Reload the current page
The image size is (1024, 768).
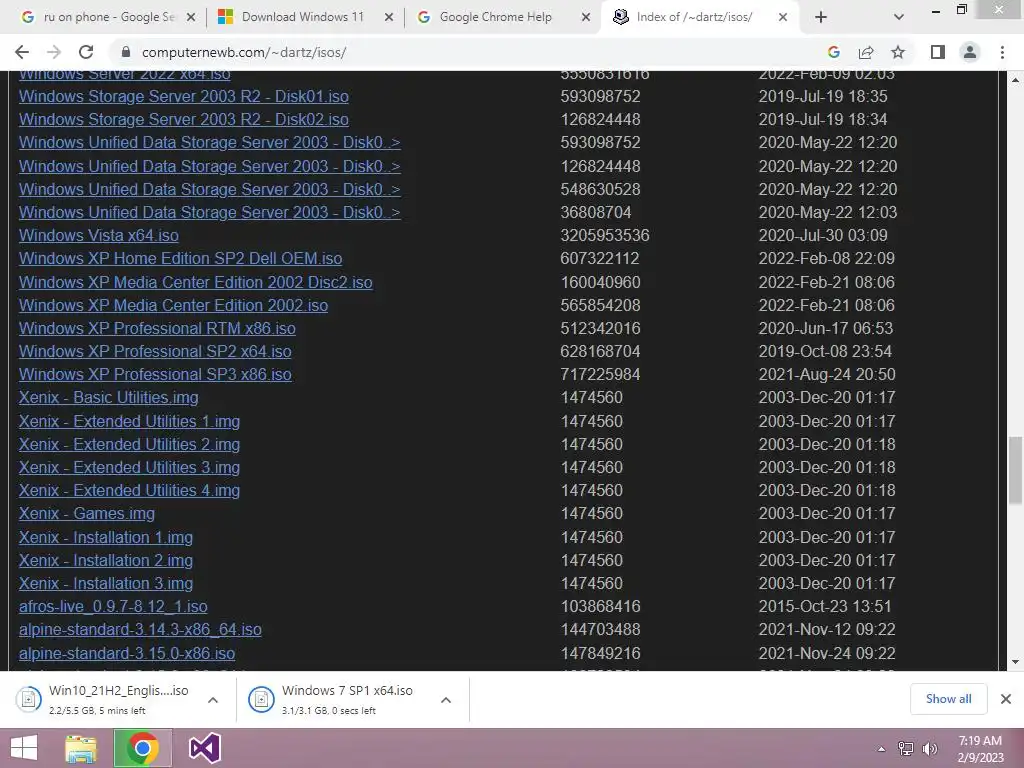click(86, 52)
